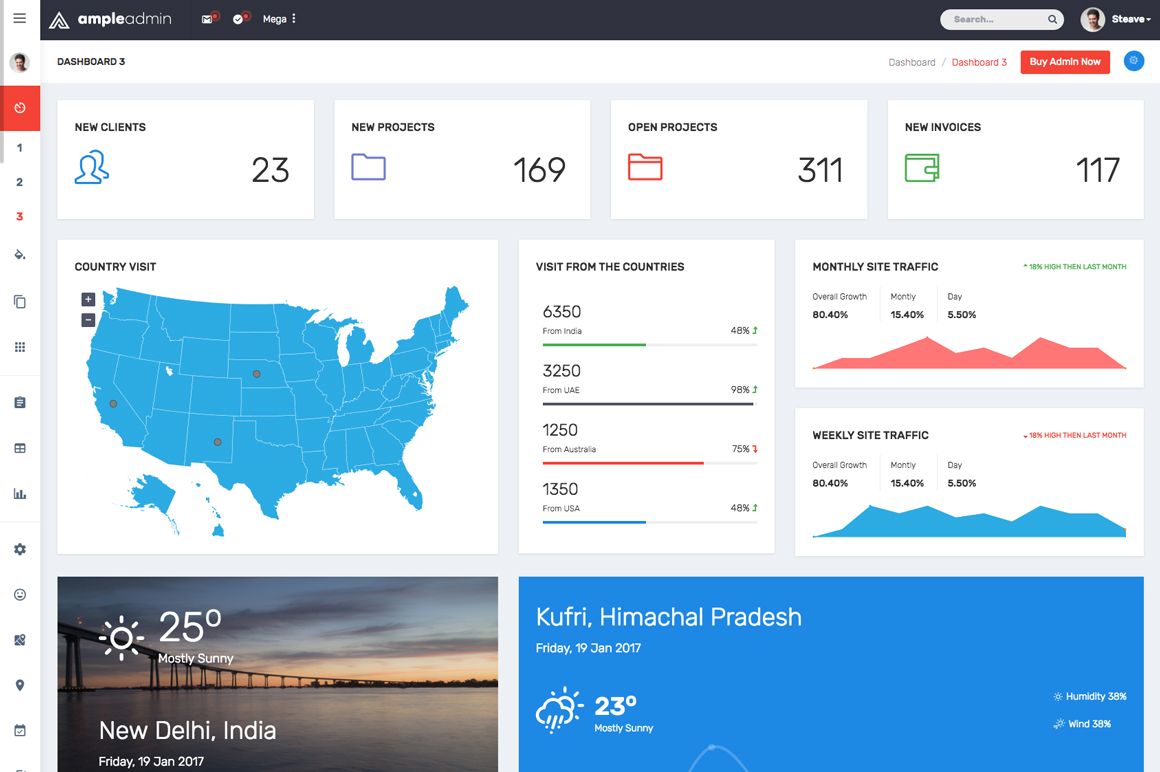
Task: Click the New Delhi weather sun icon
Action: pyautogui.click(x=121, y=637)
